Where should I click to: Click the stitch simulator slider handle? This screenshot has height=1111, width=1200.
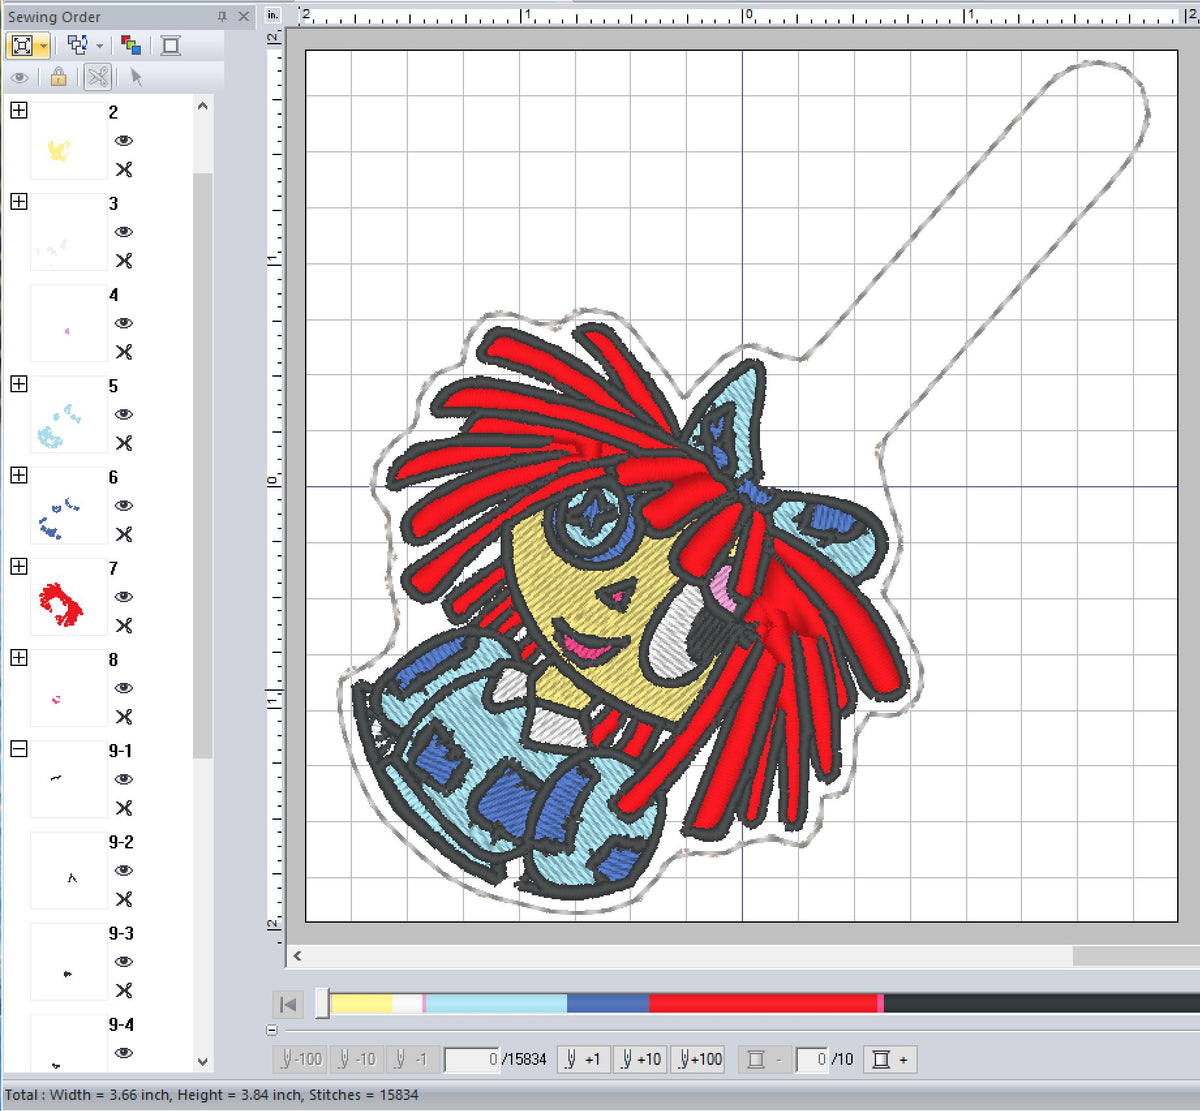322,1003
